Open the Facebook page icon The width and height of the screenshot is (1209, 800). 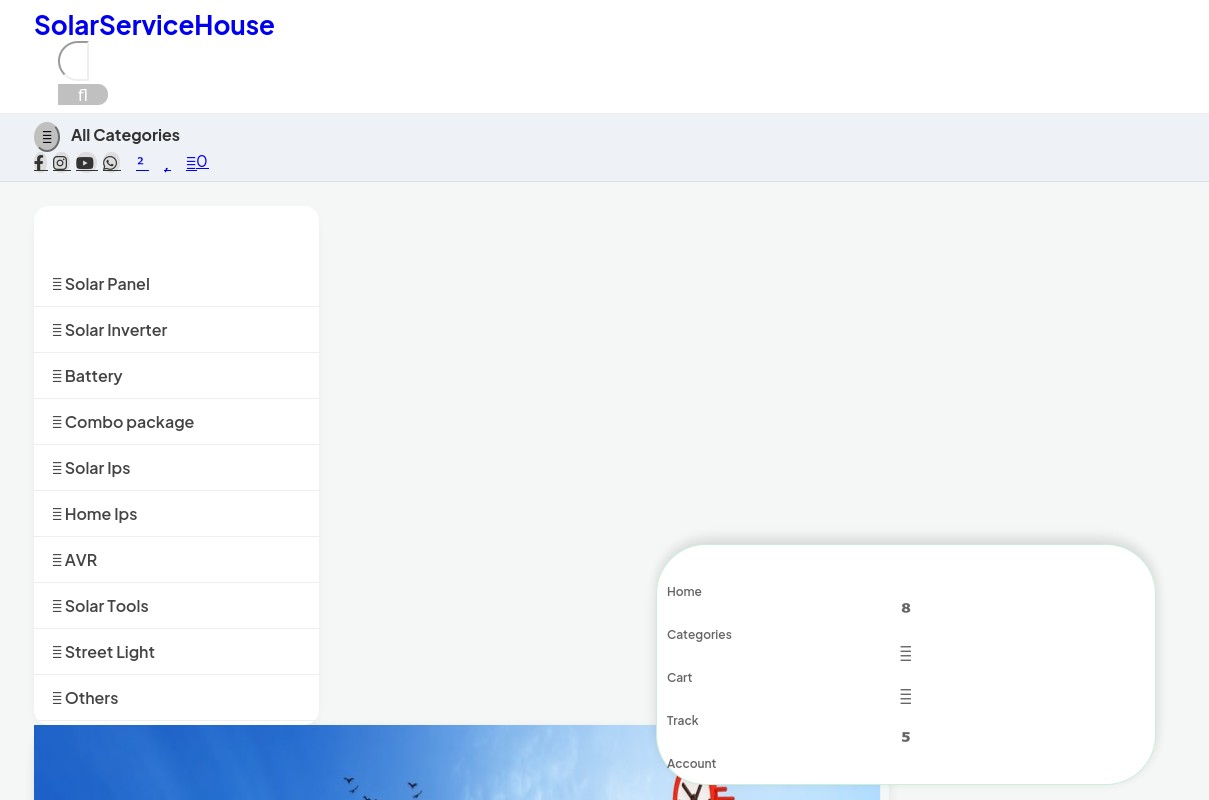pyautogui.click(x=40, y=162)
